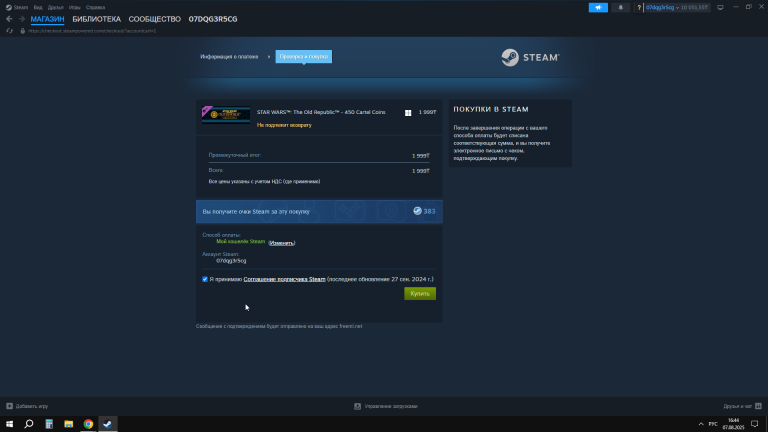768x432 pixels.
Task: Click the account name under Аккаунт Steam
Action: 231,261
